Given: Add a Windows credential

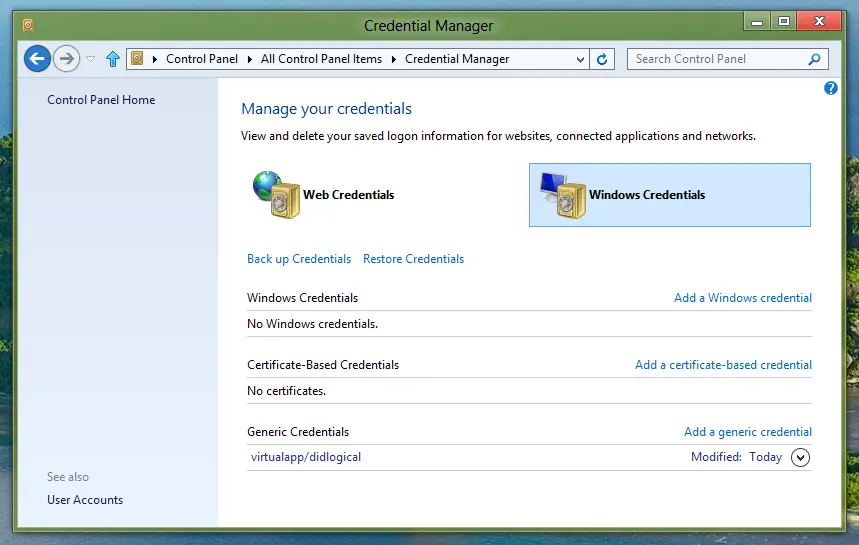Looking at the screenshot, I should [x=743, y=297].
